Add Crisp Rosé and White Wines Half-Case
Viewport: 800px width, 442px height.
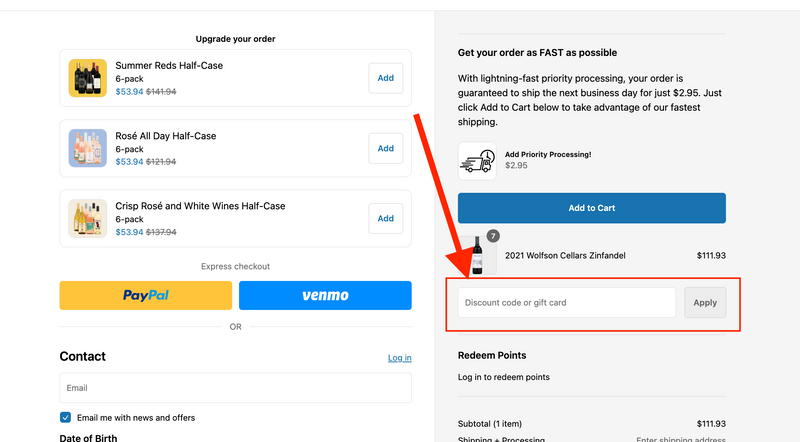coord(385,218)
